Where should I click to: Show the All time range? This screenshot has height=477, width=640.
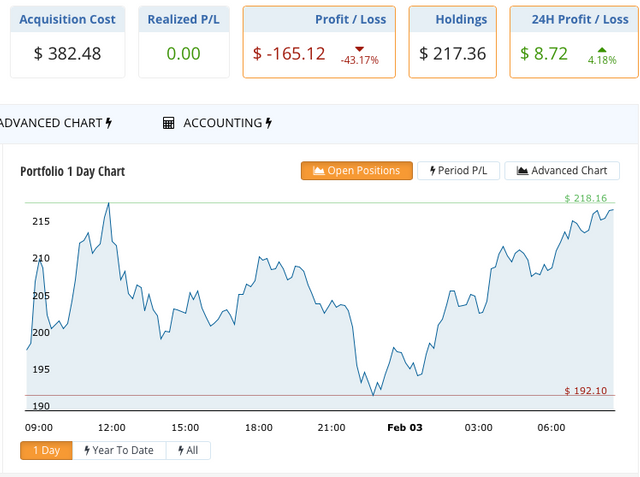(x=188, y=450)
